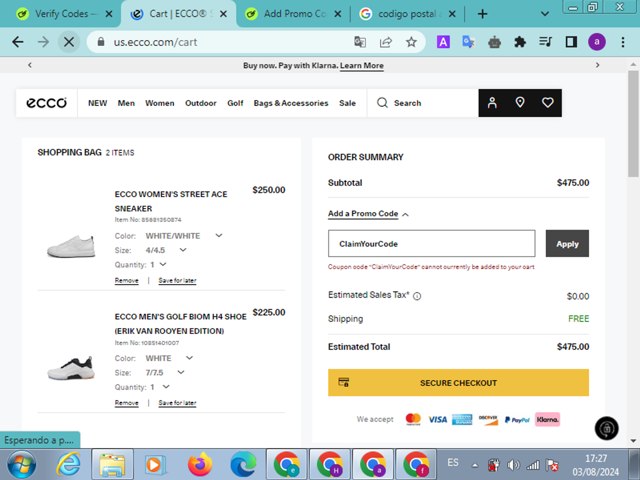Open the Men menu
The height and width of the screenshot is (480, 640).
point(126,103)
